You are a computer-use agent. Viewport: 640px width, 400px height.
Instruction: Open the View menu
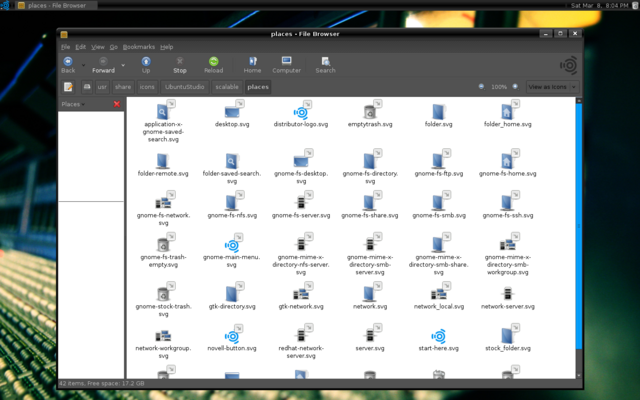coord(98,47)
